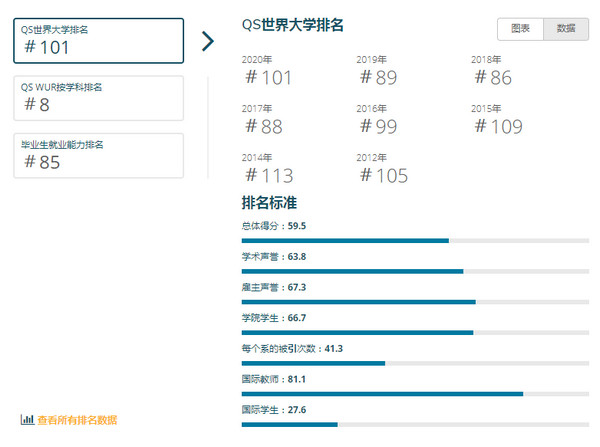Click the 国际学生：27.6 label
The image size is (600, 447).
pyautogui.click(x=274, y=409)
